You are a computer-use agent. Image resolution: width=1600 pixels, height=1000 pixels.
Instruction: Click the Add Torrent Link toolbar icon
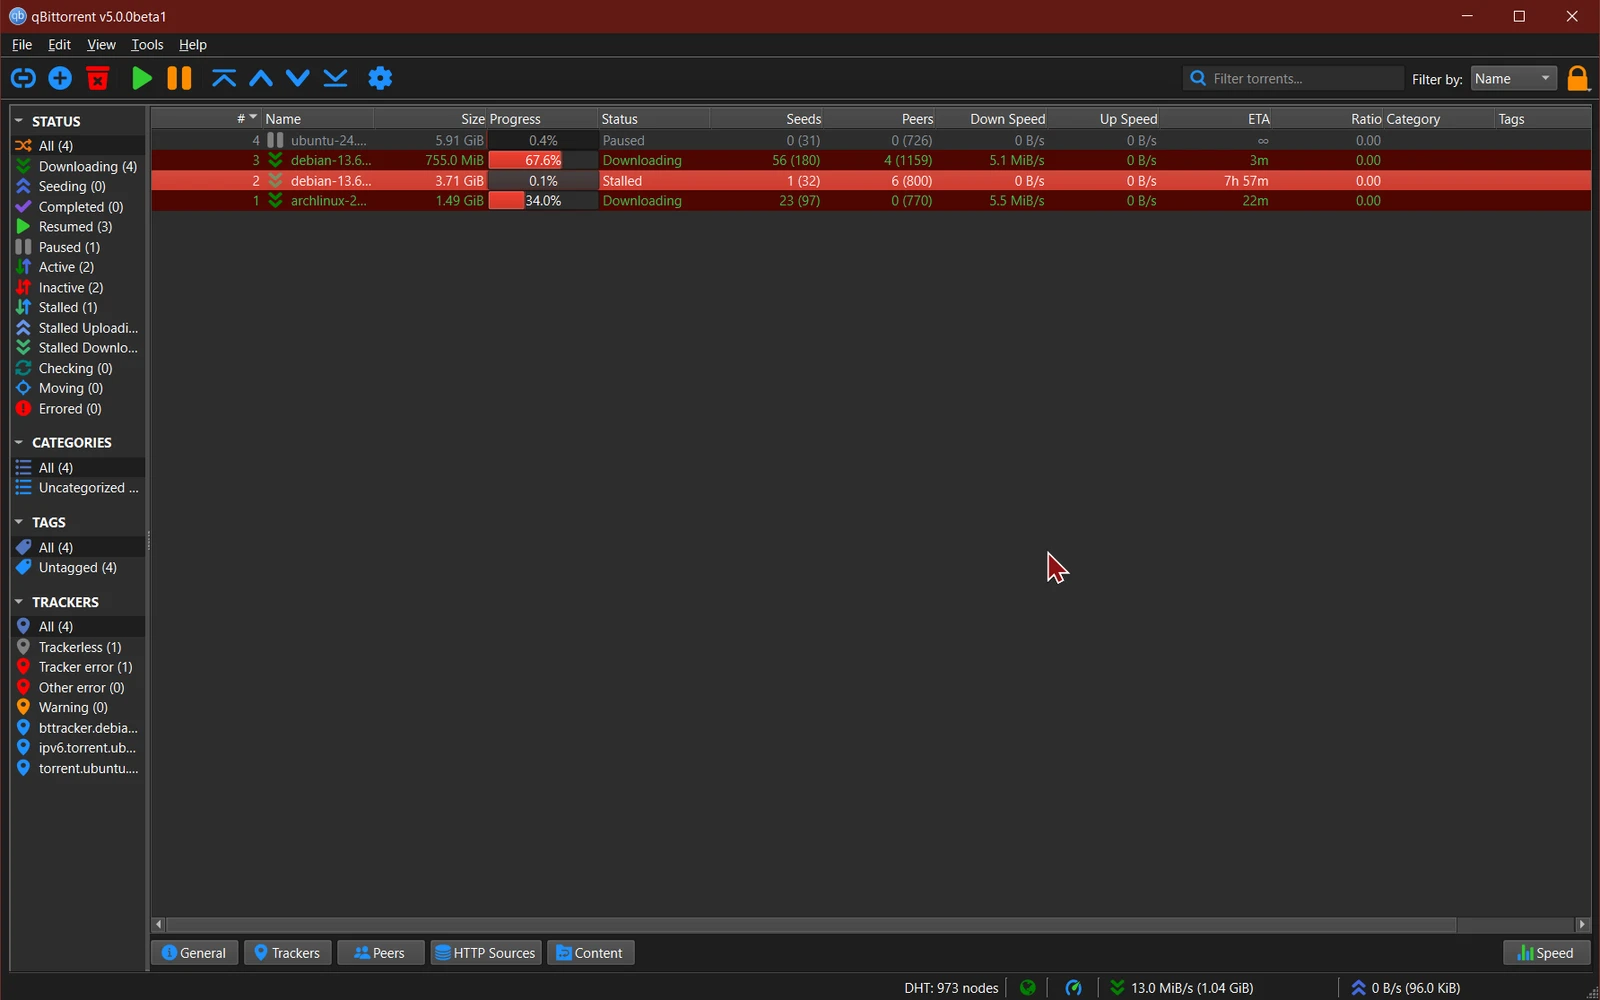(23, 78)
